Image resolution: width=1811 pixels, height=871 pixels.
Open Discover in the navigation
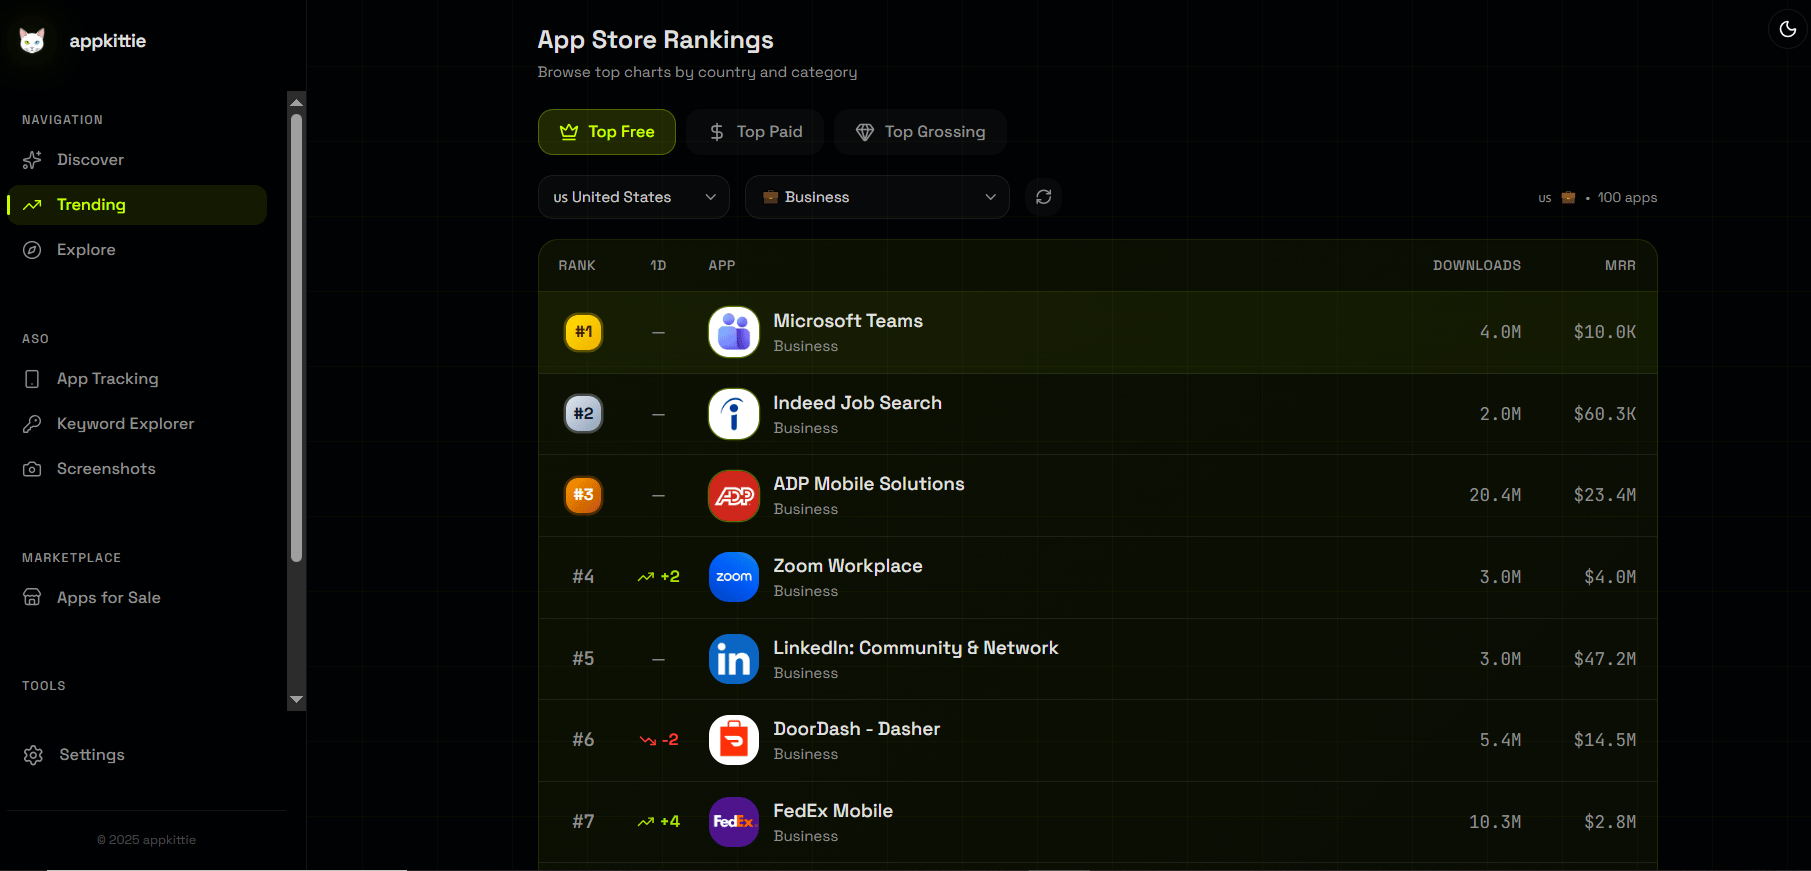click(137, 160)
